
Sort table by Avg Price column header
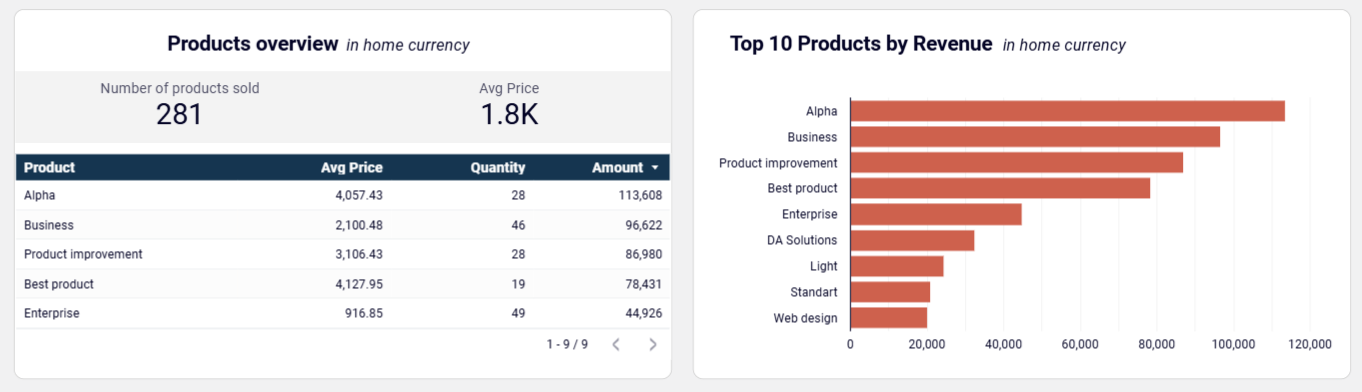tap(352, 168)
